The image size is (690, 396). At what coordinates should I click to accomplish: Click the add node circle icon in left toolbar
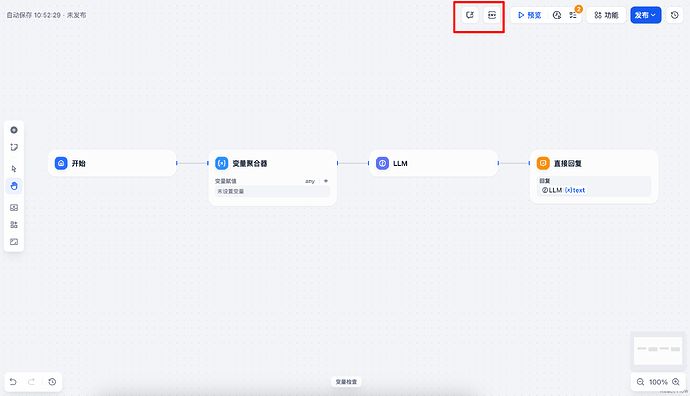[x=14, y=130]
